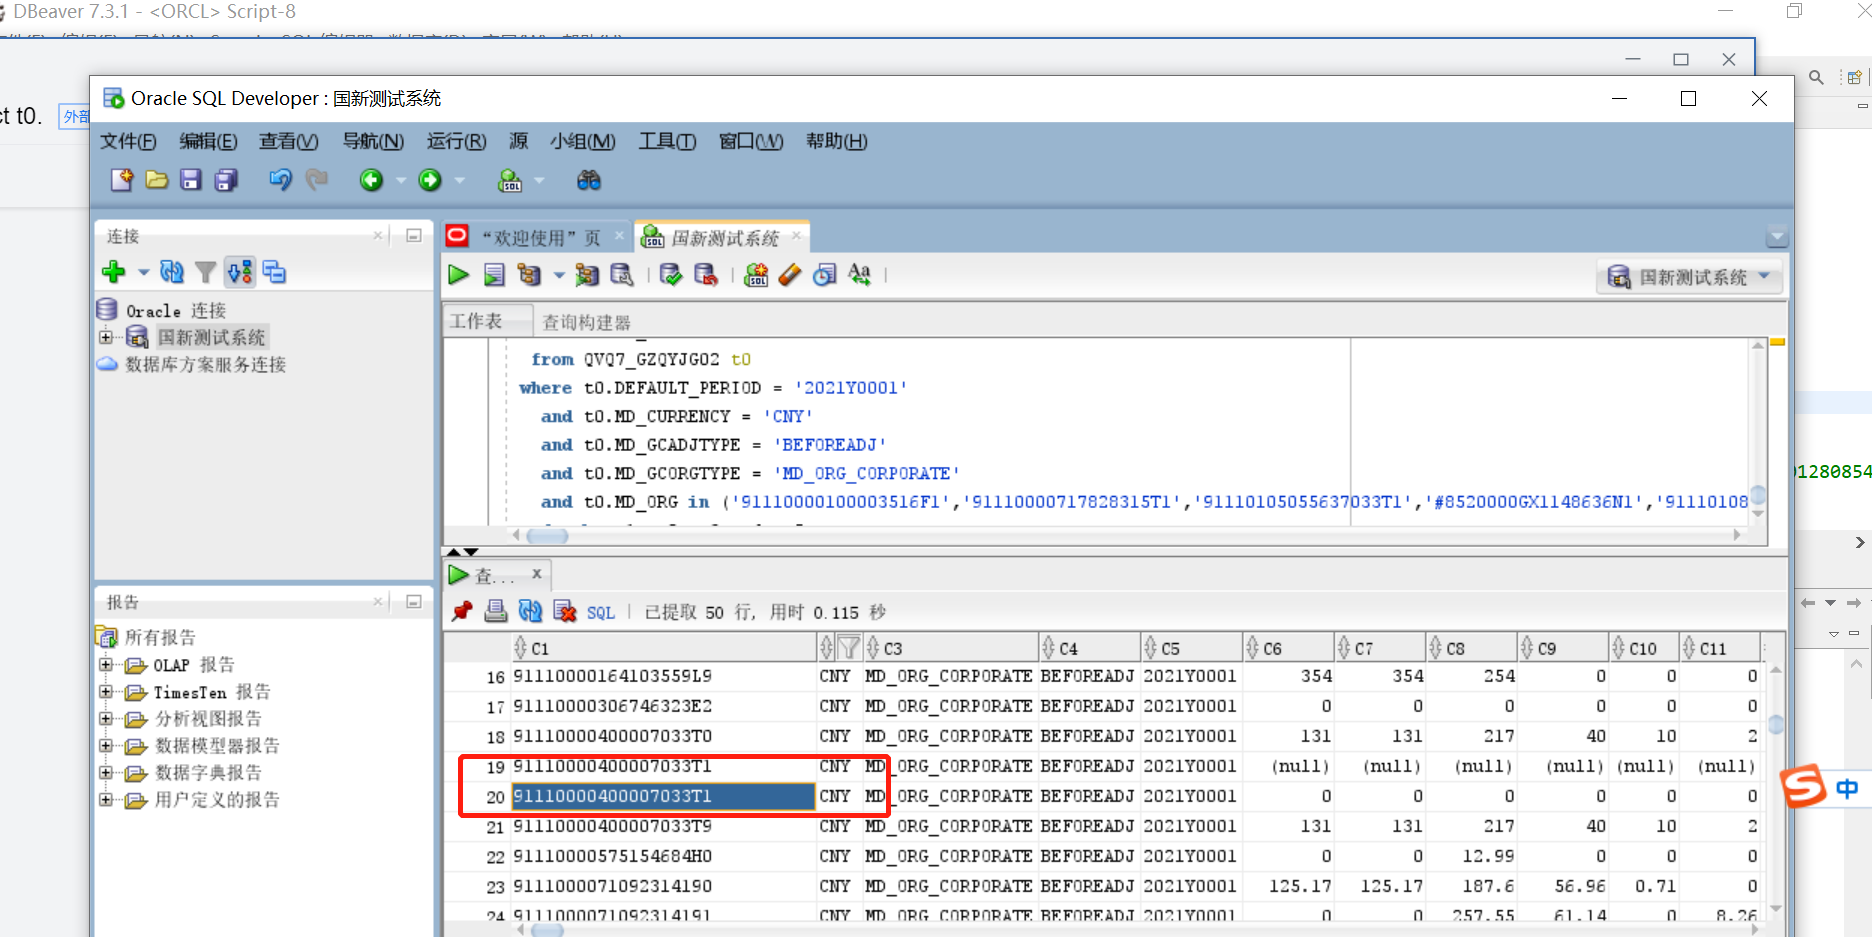Minimize the 连接 panel

414,236
